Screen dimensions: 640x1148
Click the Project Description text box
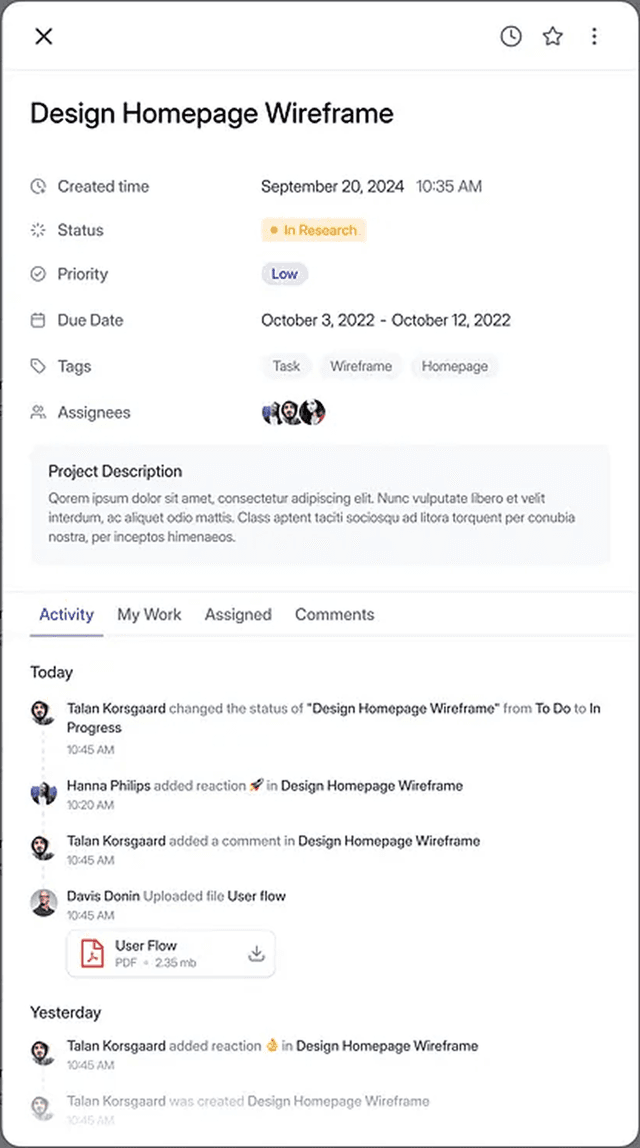click(320, 504)
